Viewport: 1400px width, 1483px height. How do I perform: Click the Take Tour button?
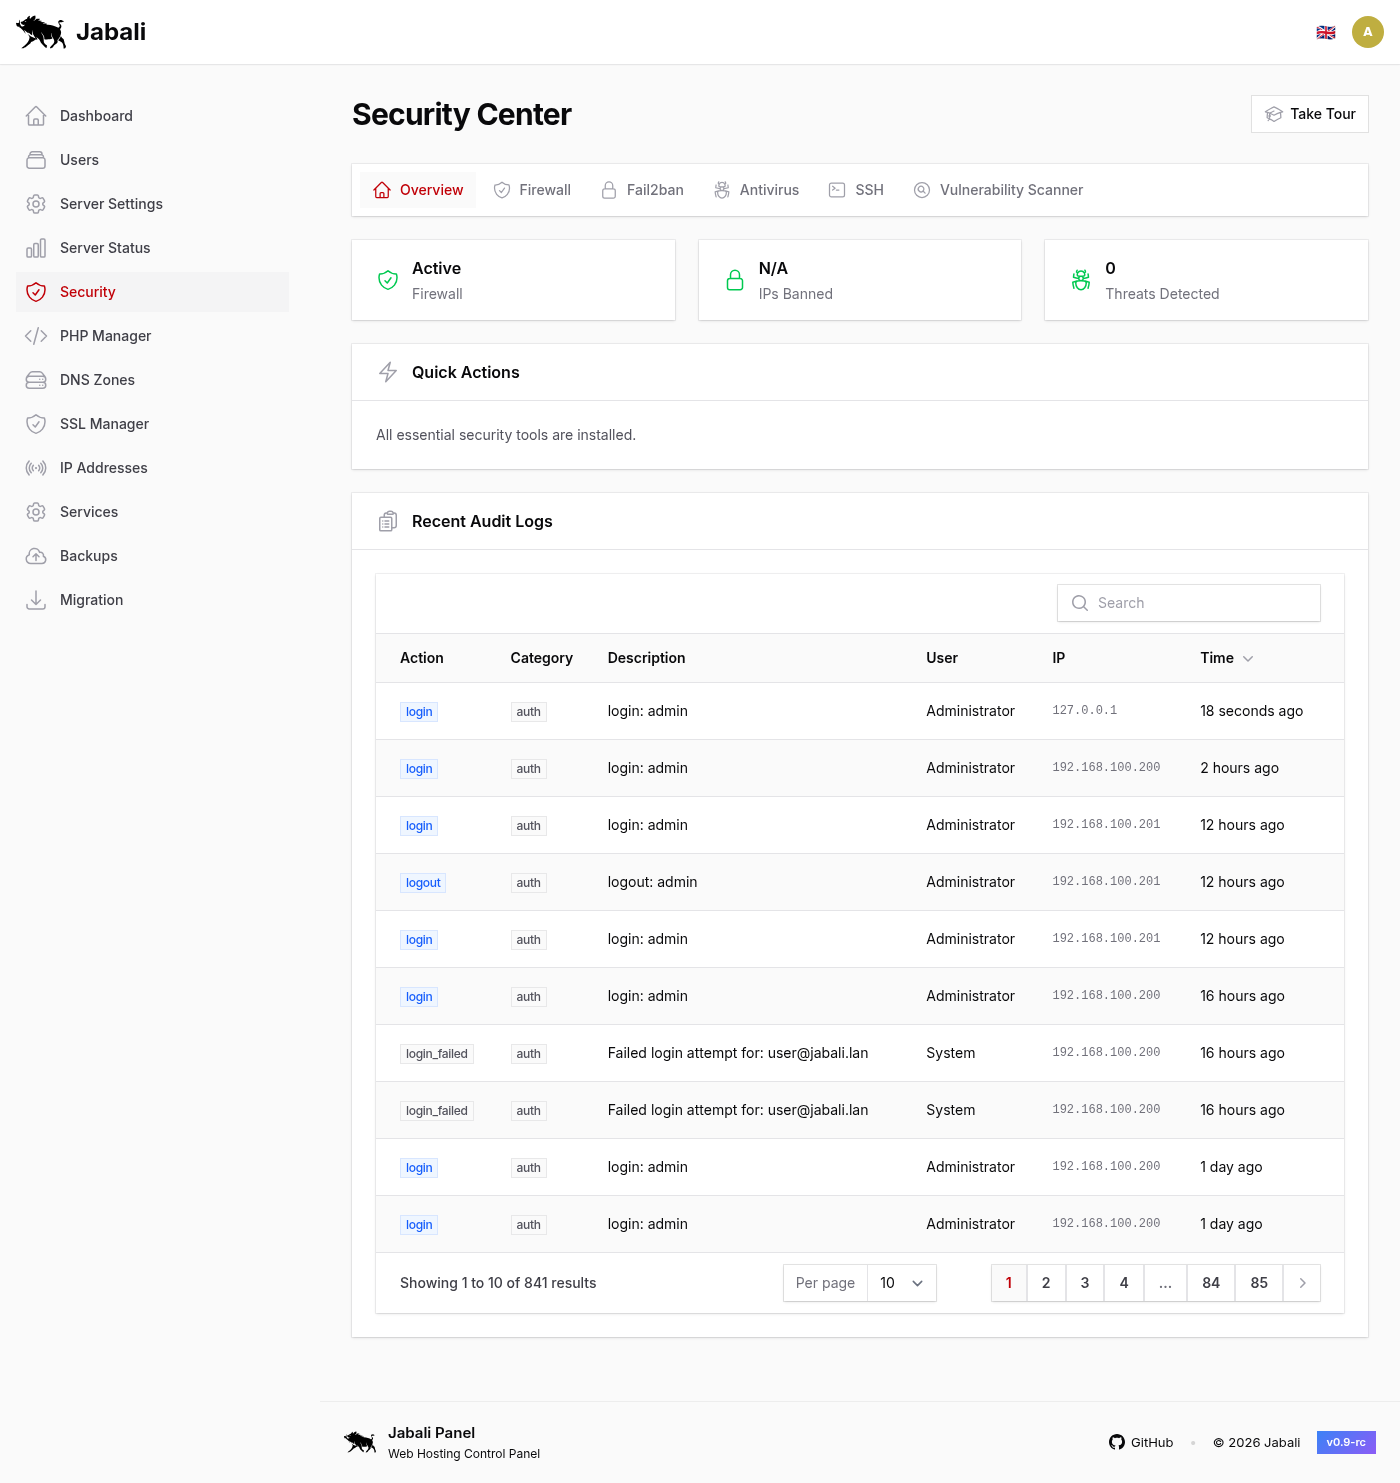[x=1309, y=113]
